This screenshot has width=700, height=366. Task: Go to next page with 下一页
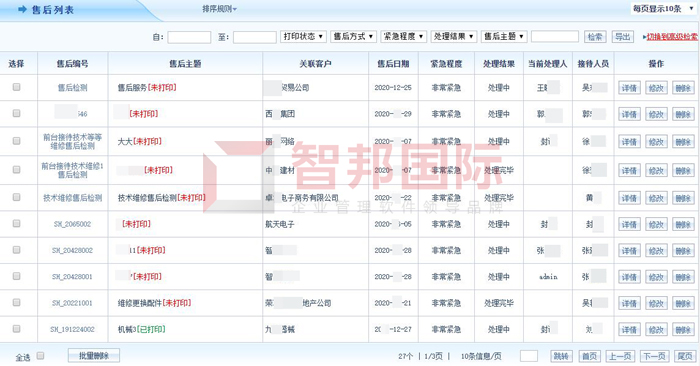tap(654, 356)
